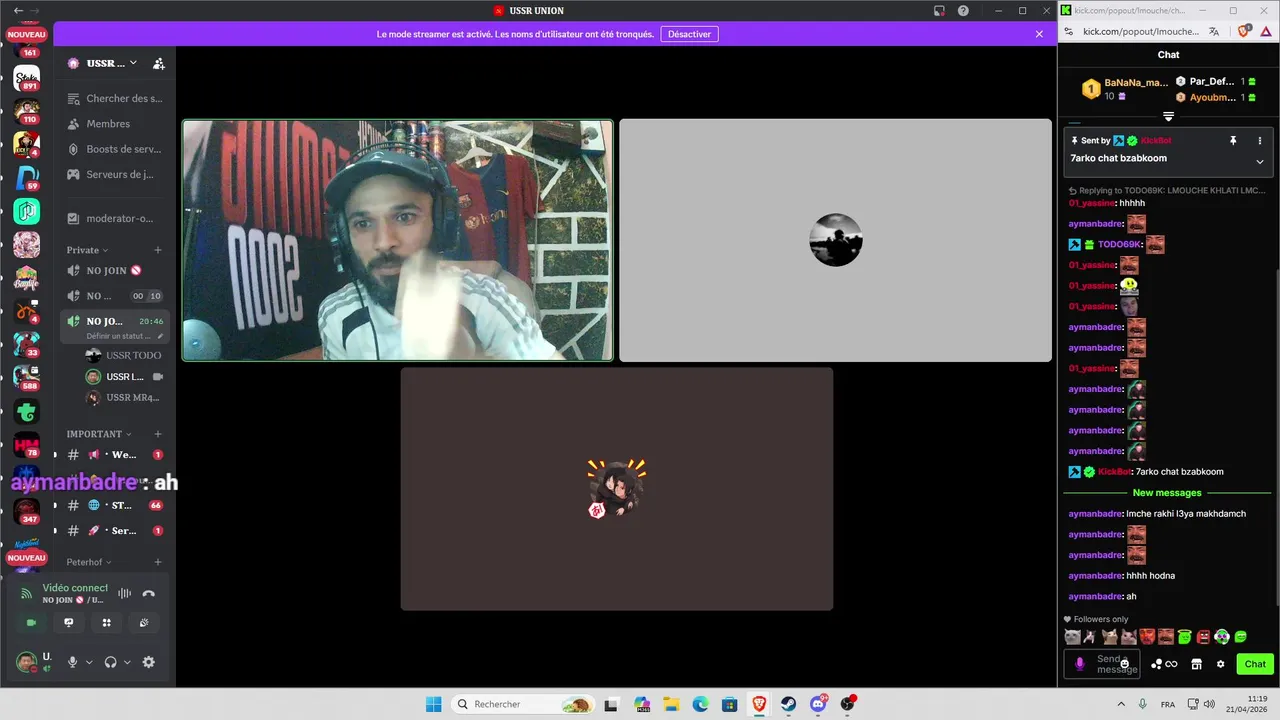1280x720 pixels.
Task: Select USSR MR4 voice participant
Action: click(x=125, y=397)
